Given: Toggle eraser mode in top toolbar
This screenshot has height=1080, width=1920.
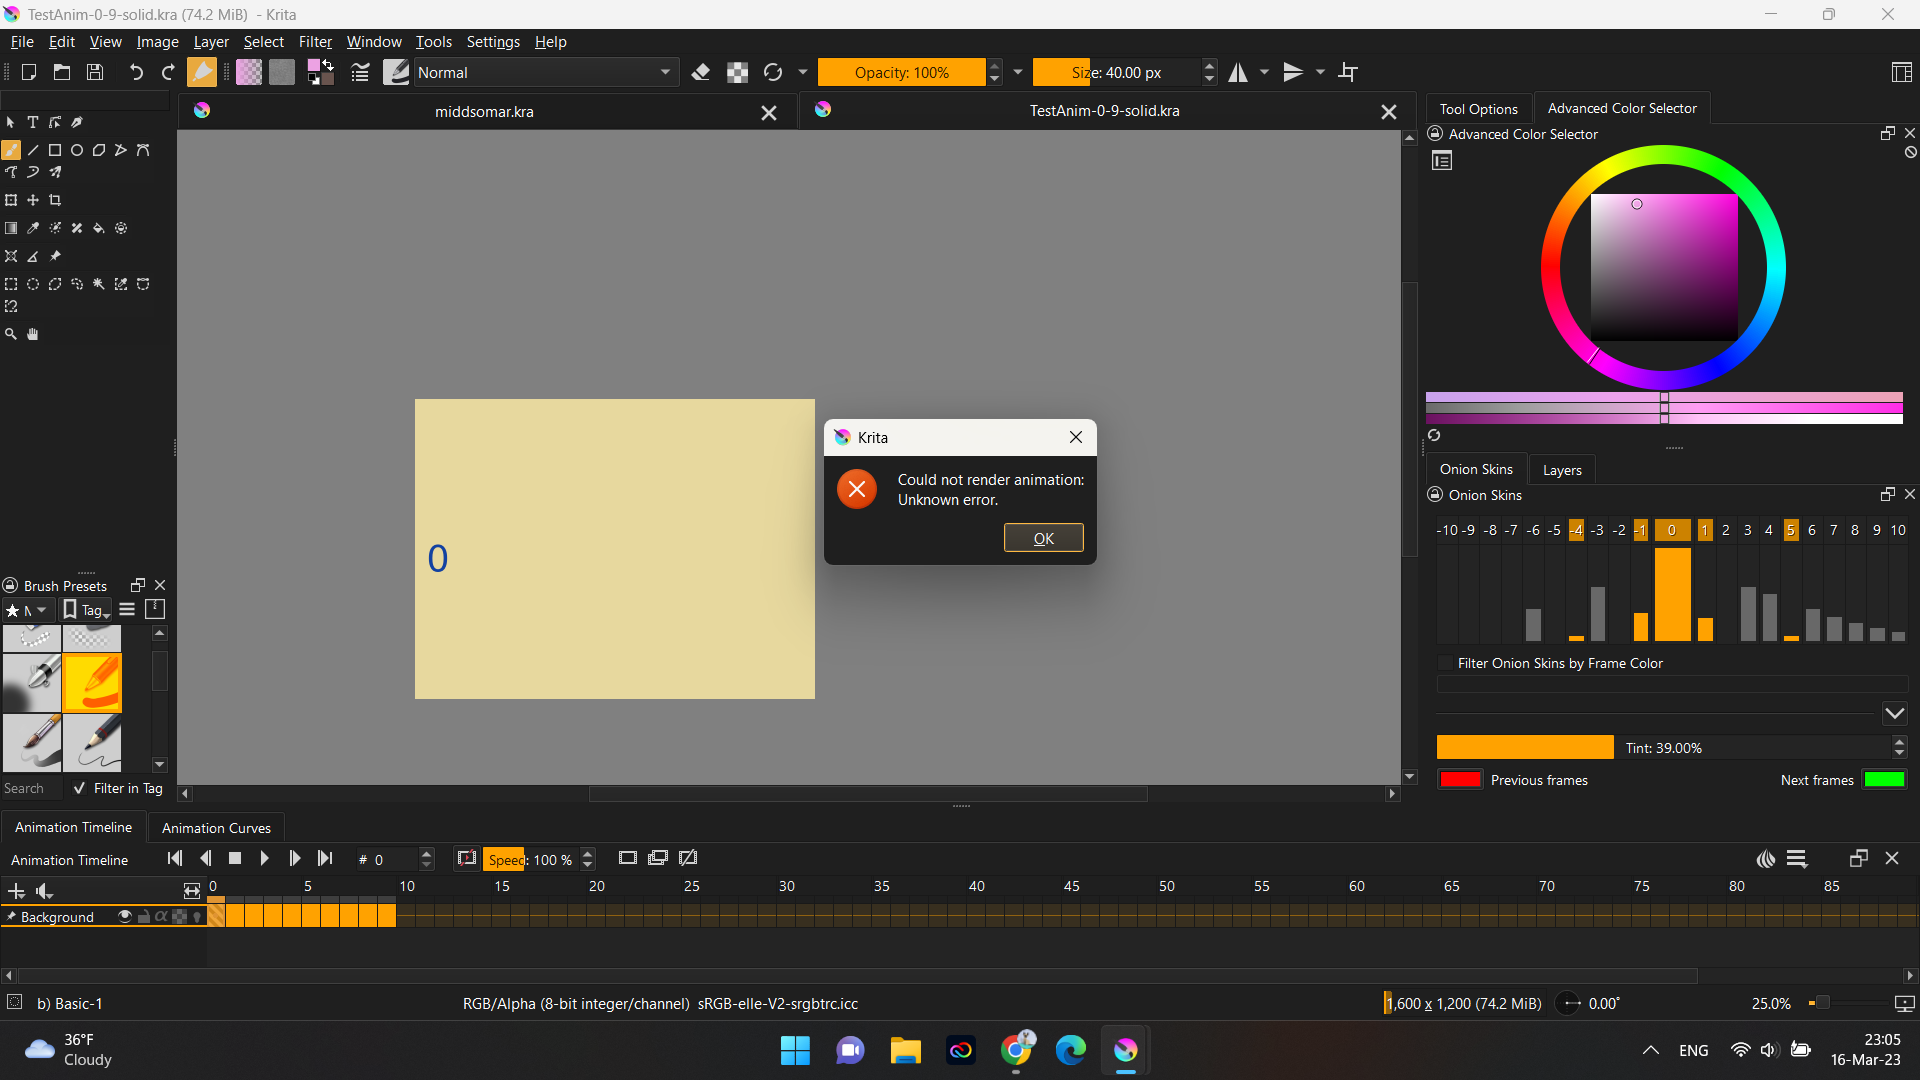Looking at the screenshot, I should (x=701, y=72).
